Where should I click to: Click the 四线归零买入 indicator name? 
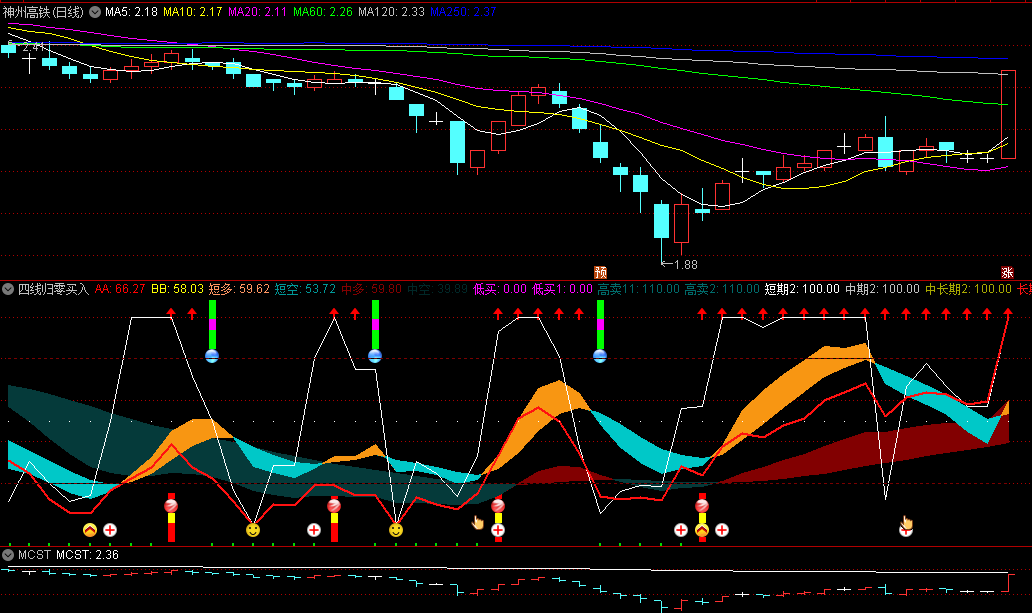click(53, 289)
